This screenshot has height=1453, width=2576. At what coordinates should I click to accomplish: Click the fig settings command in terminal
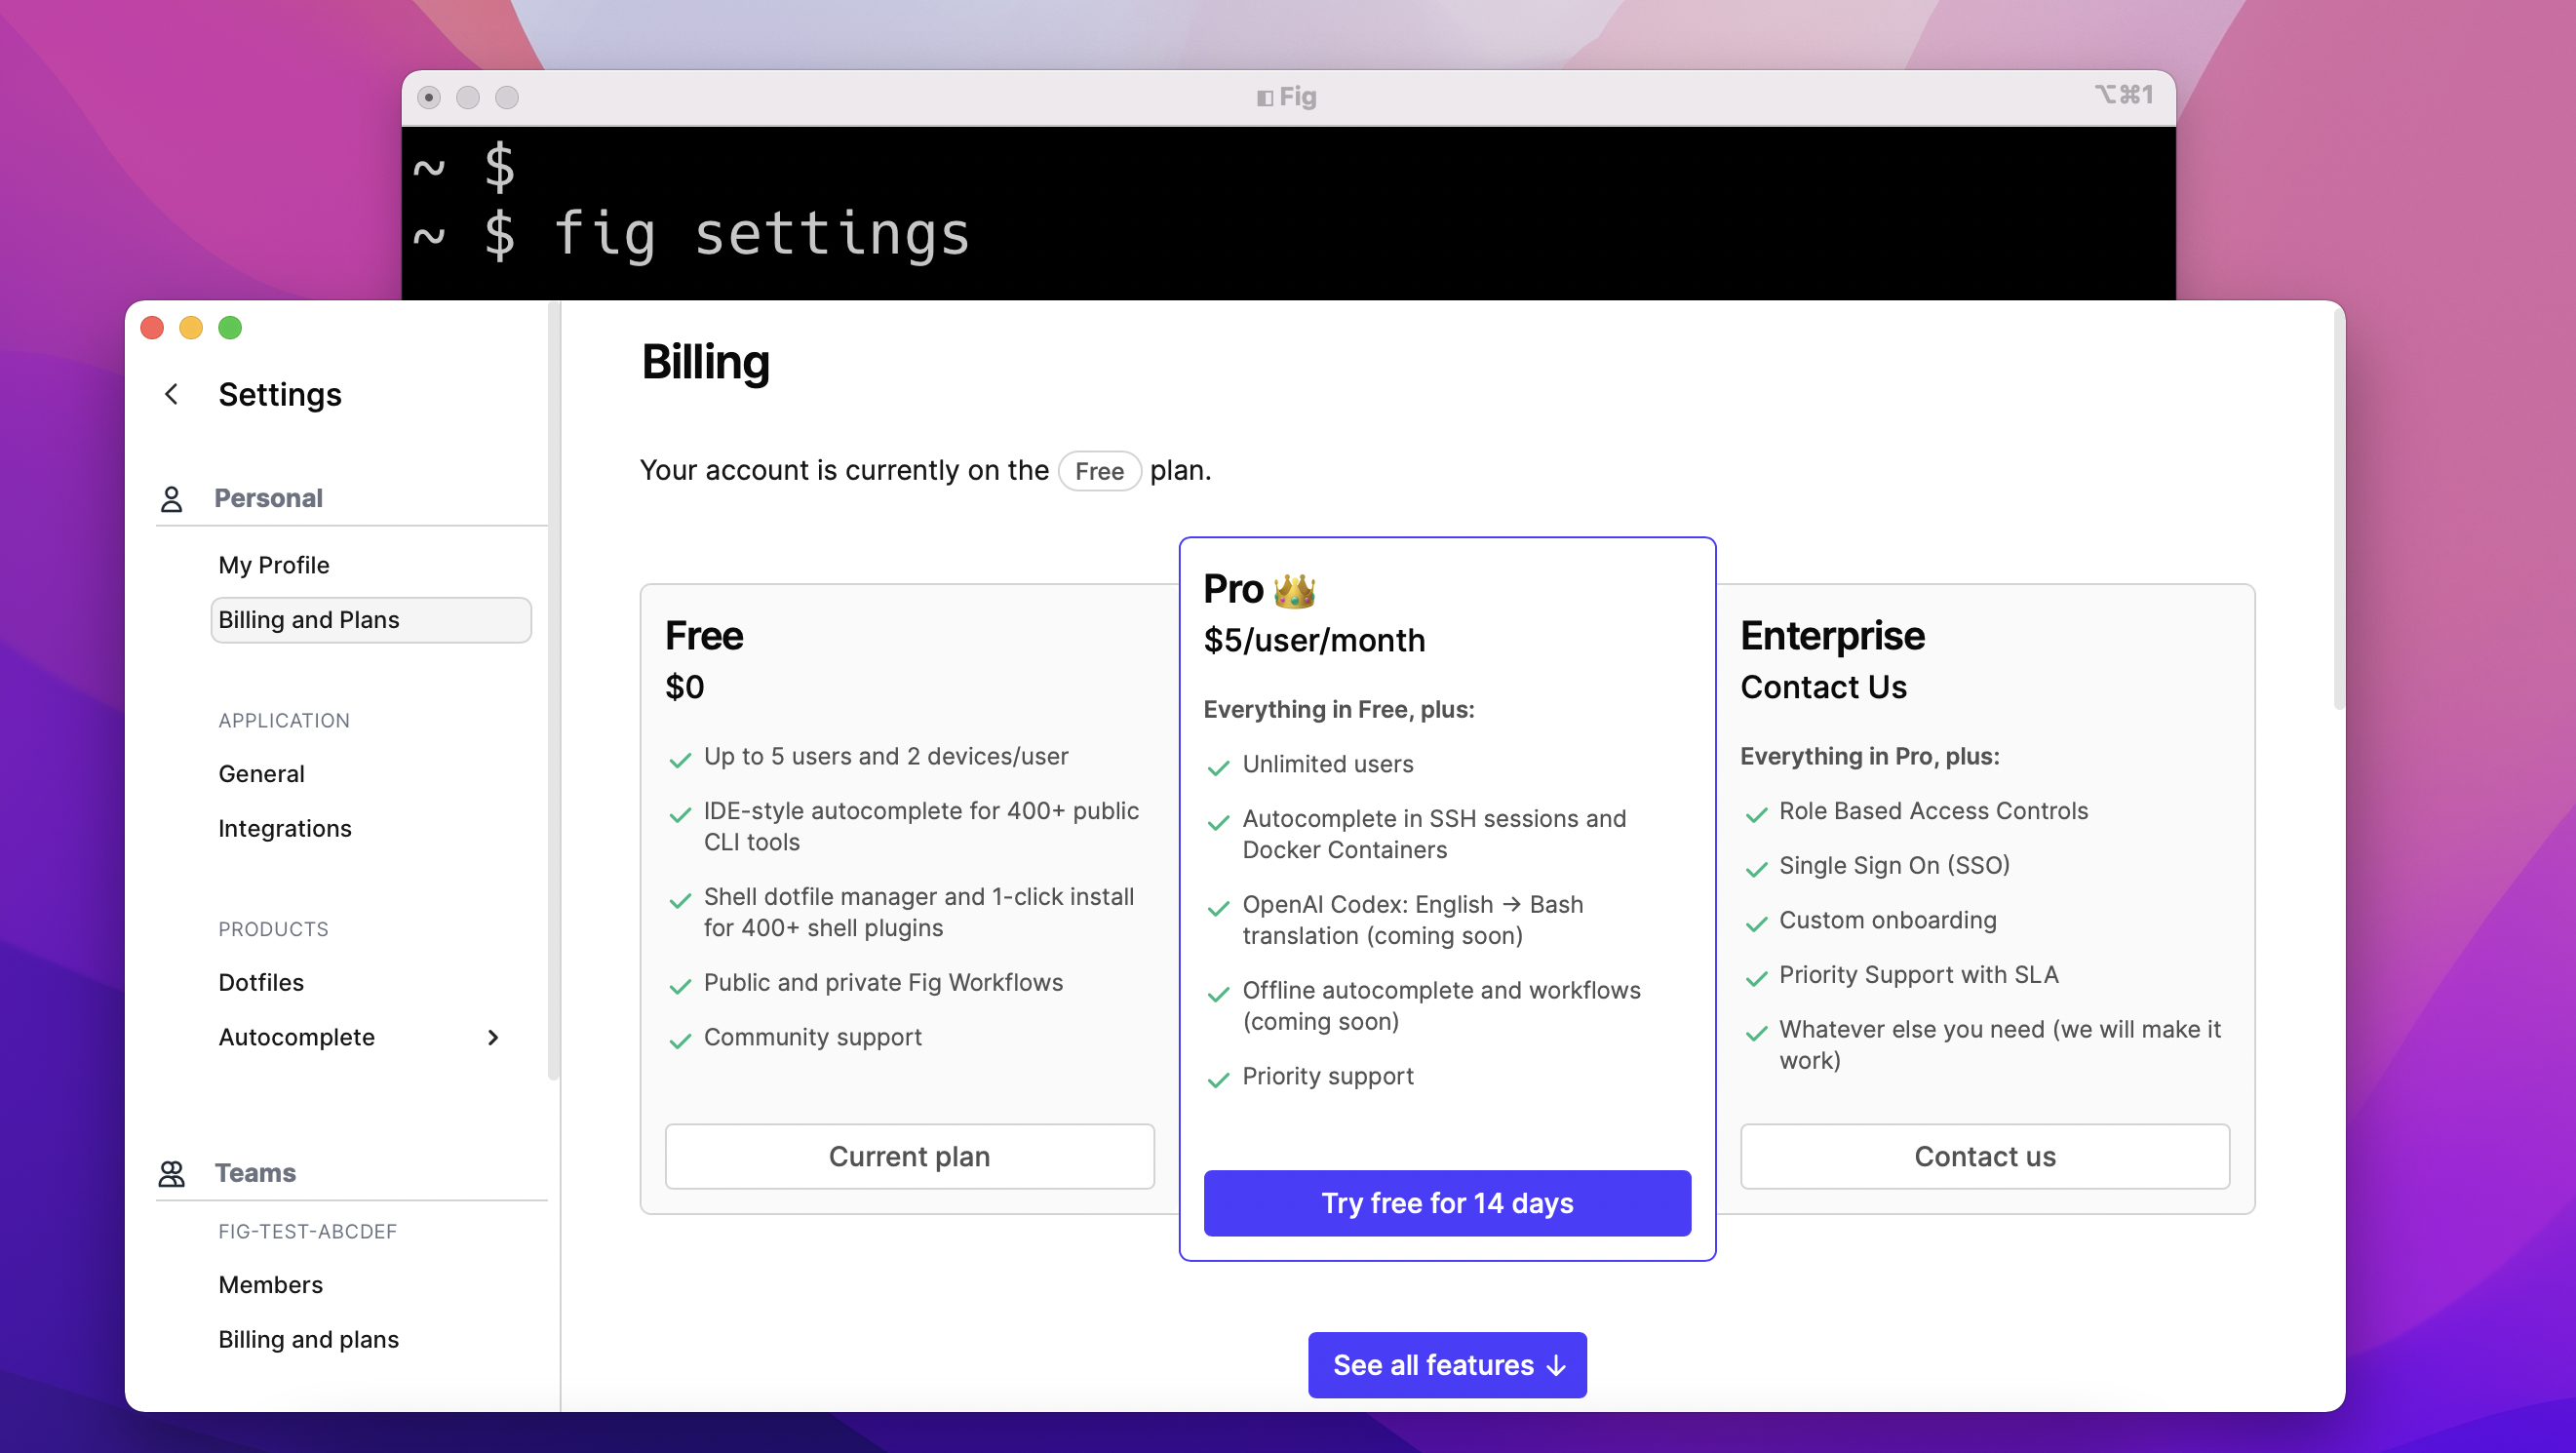point(761,235)
